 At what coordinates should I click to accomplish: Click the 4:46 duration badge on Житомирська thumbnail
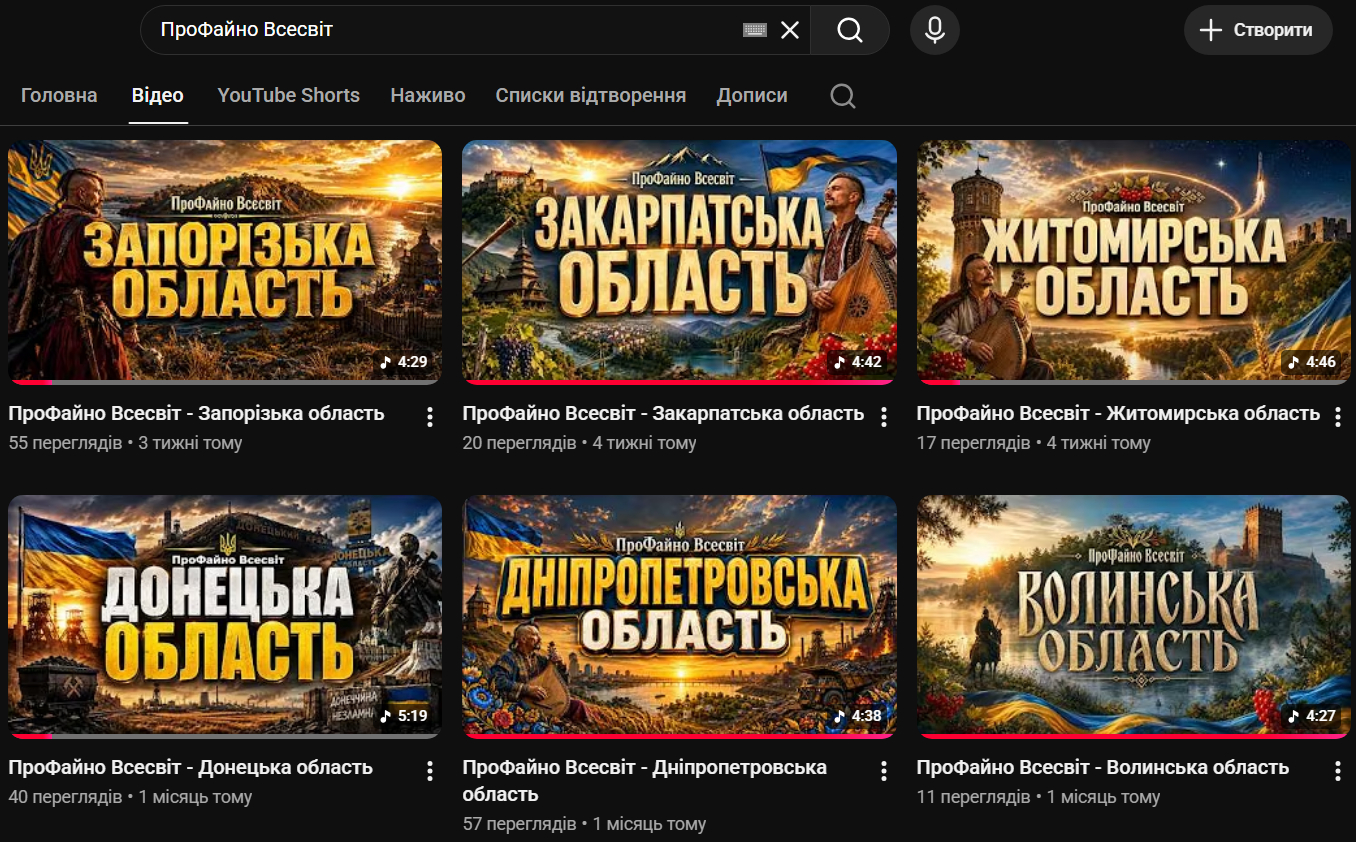tap(1312, 362)
